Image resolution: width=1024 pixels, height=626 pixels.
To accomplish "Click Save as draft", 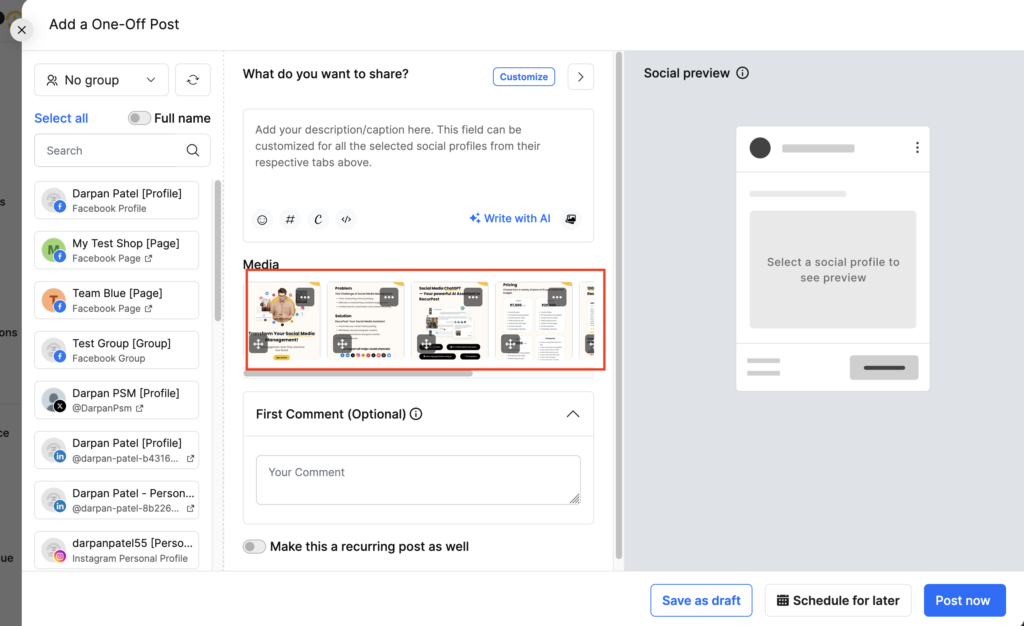I will [x=701, y=601].
